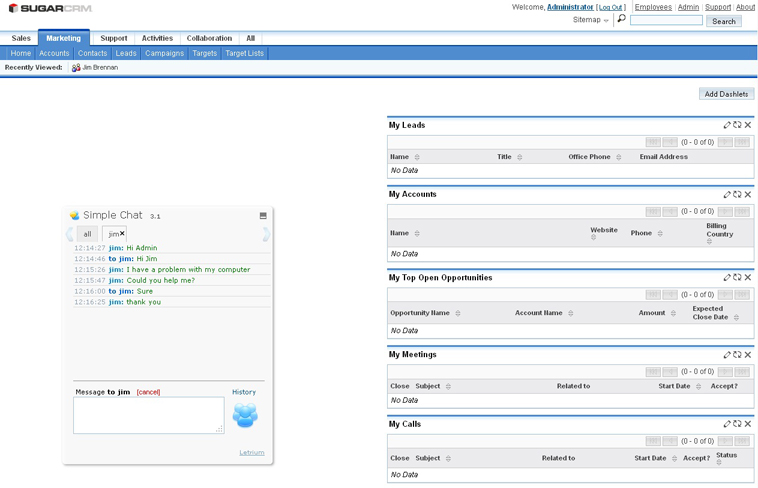Image resolution: width=758 pixels, height=488 pixels.
Task: Click the Search button
Action: 724,21
